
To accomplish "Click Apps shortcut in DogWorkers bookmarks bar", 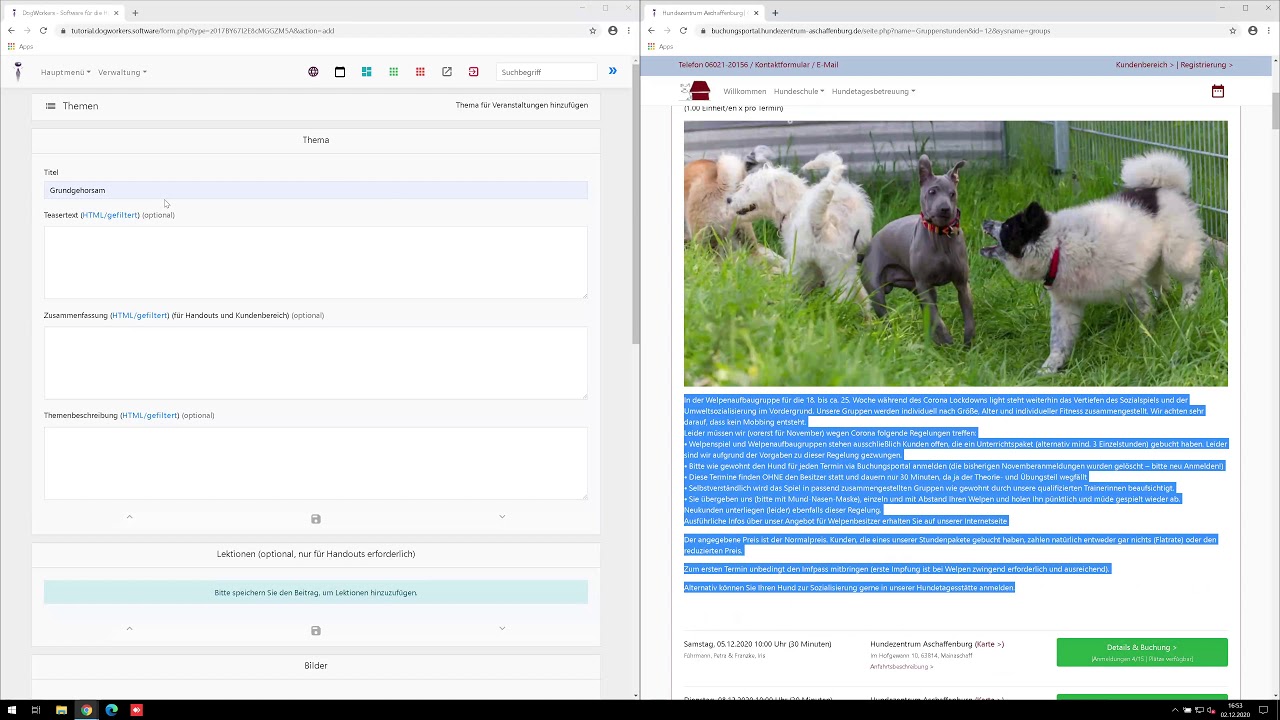I will [x=20, y=47].
